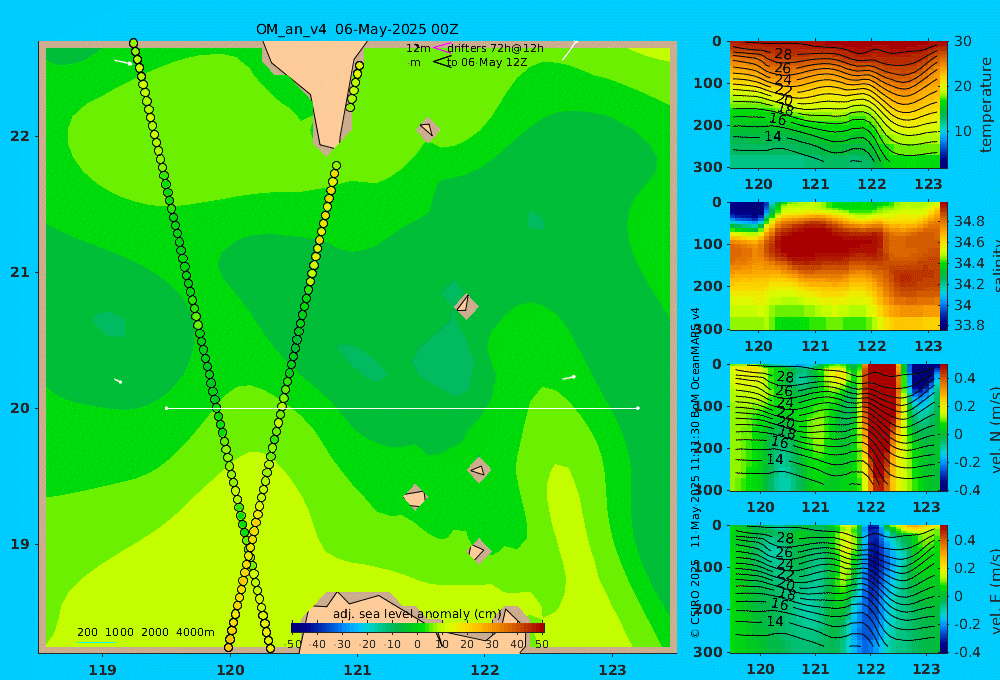Open the eastward velocity section panel

(x=834, y=589)
